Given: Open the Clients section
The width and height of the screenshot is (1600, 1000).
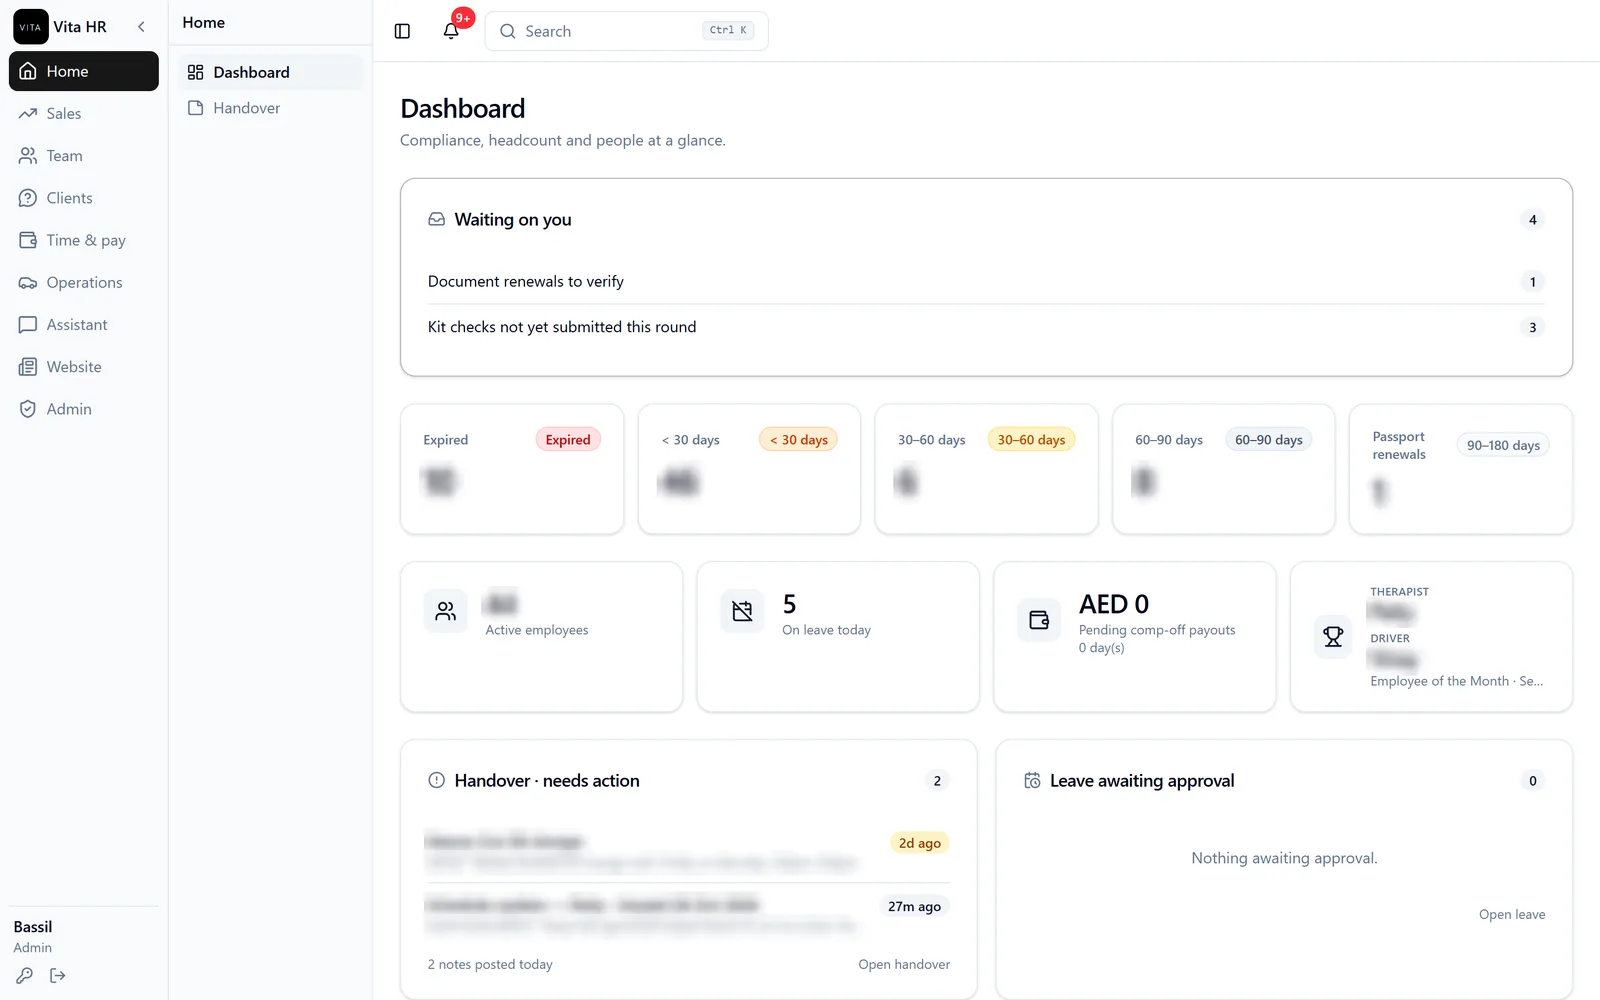Looking at the screenshot, I should coord(84,198).
